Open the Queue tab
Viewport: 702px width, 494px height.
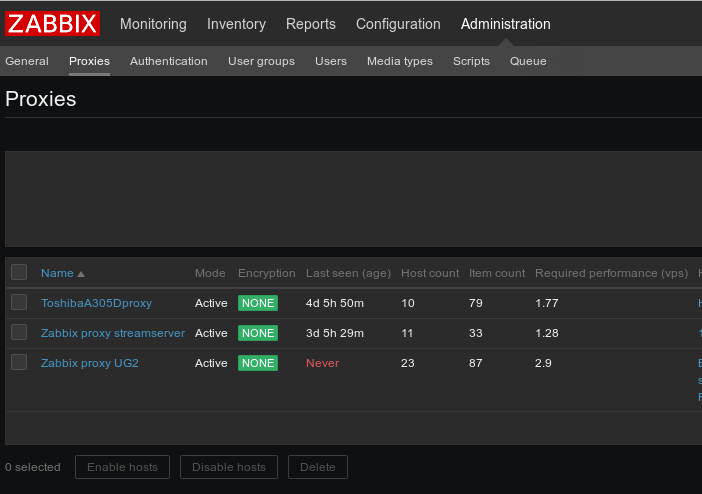[x=528, y=61]
